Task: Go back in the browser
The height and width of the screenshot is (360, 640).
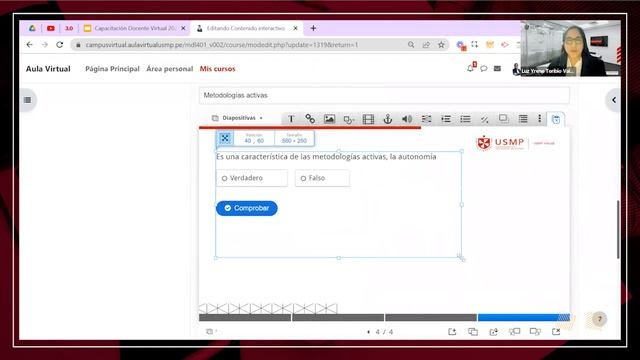Action: click(x=29, y=44)
